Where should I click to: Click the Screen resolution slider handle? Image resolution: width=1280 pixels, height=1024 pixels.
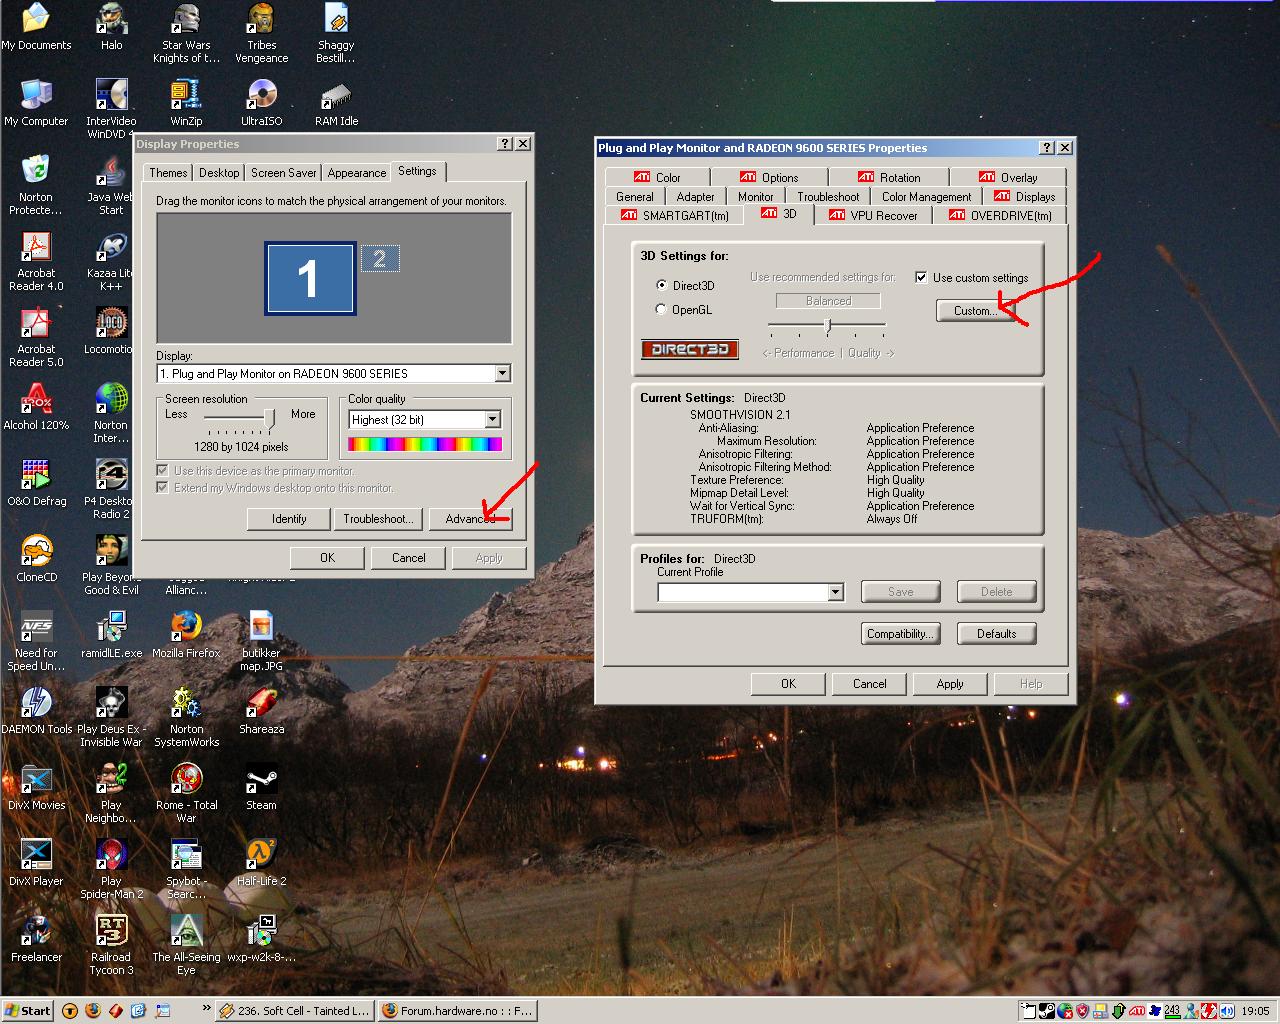coord(270,417)
